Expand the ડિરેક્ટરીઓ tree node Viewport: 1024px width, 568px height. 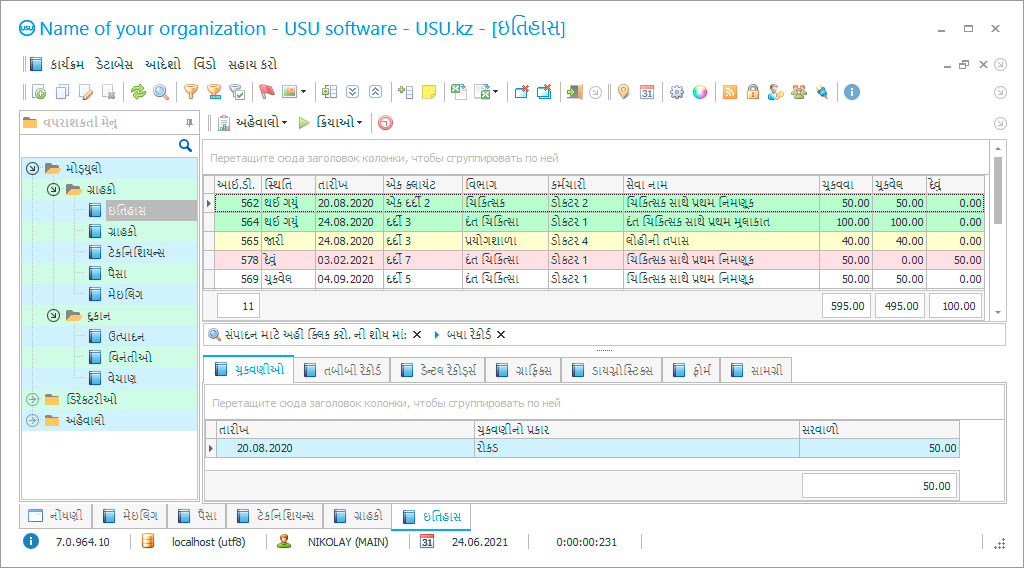point(32,399)
